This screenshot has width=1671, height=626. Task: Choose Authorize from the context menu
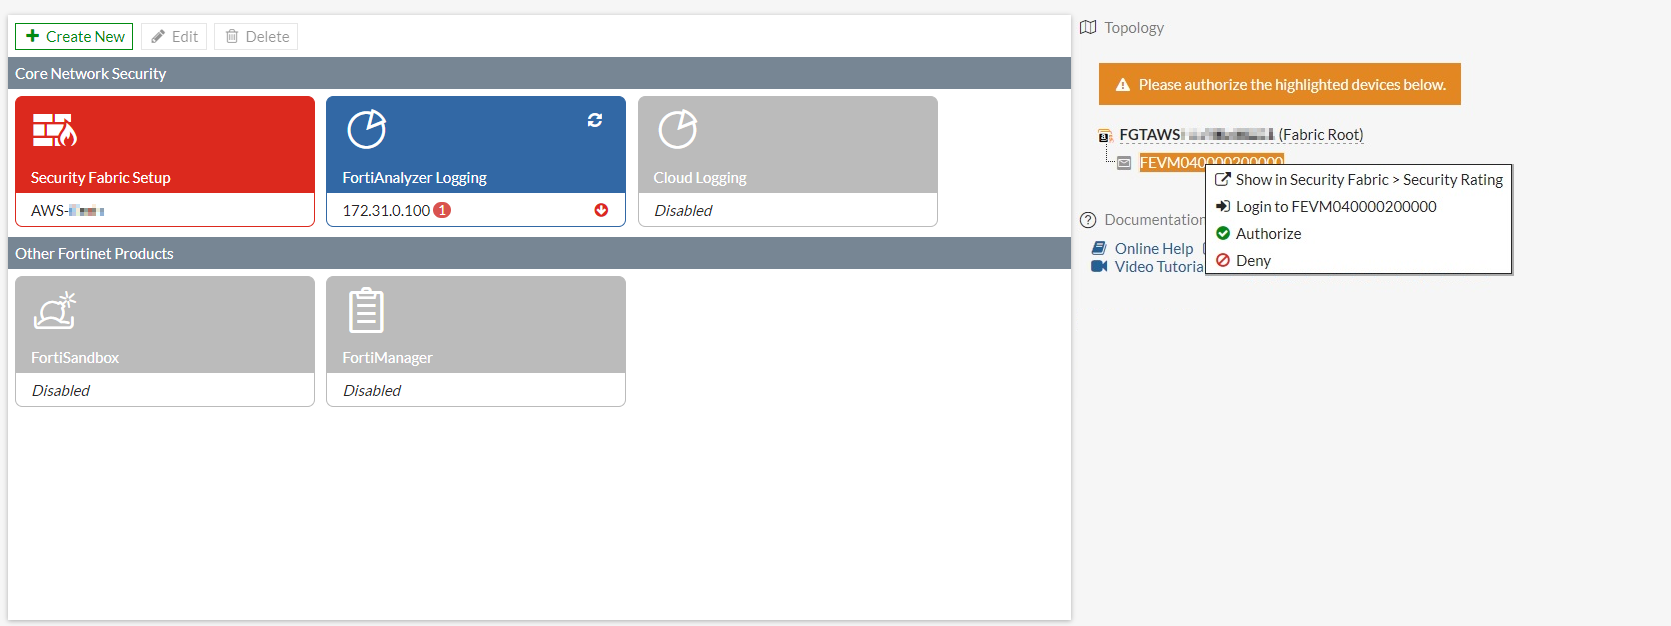(x=1359, y=233)
